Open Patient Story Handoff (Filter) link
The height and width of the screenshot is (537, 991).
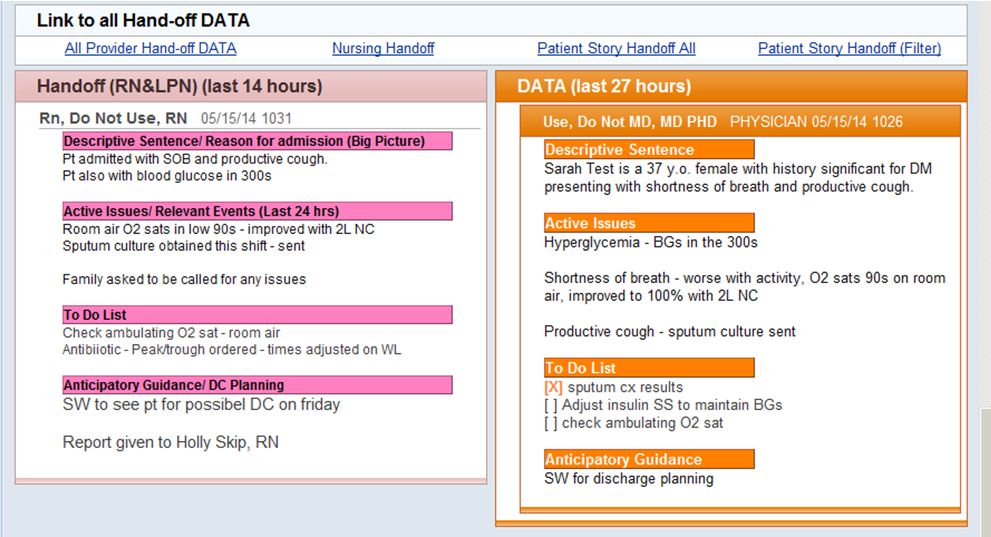coord(849,48)
